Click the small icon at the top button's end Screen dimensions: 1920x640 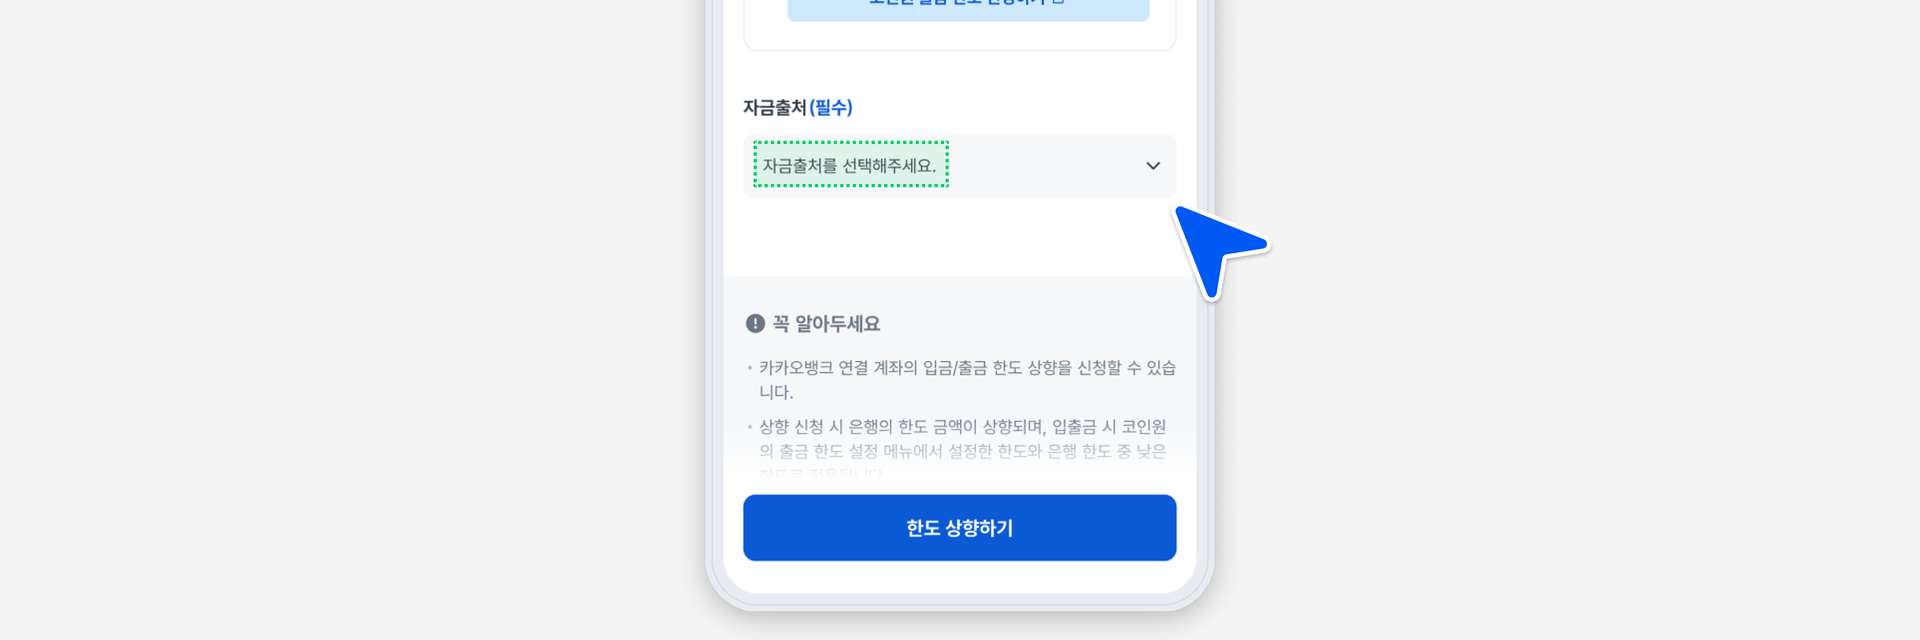click(x=1059, y=3)
